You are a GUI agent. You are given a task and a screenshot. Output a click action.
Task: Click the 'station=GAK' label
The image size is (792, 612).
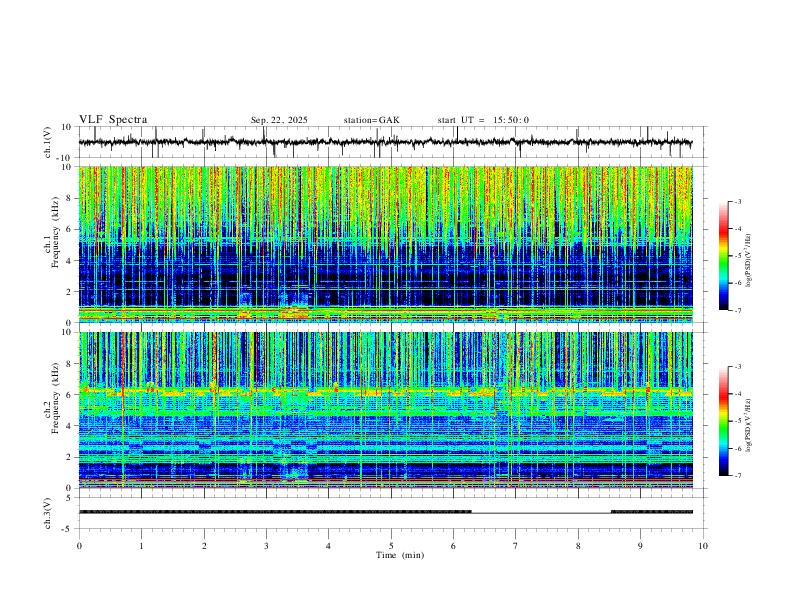(x=371, y=120)
